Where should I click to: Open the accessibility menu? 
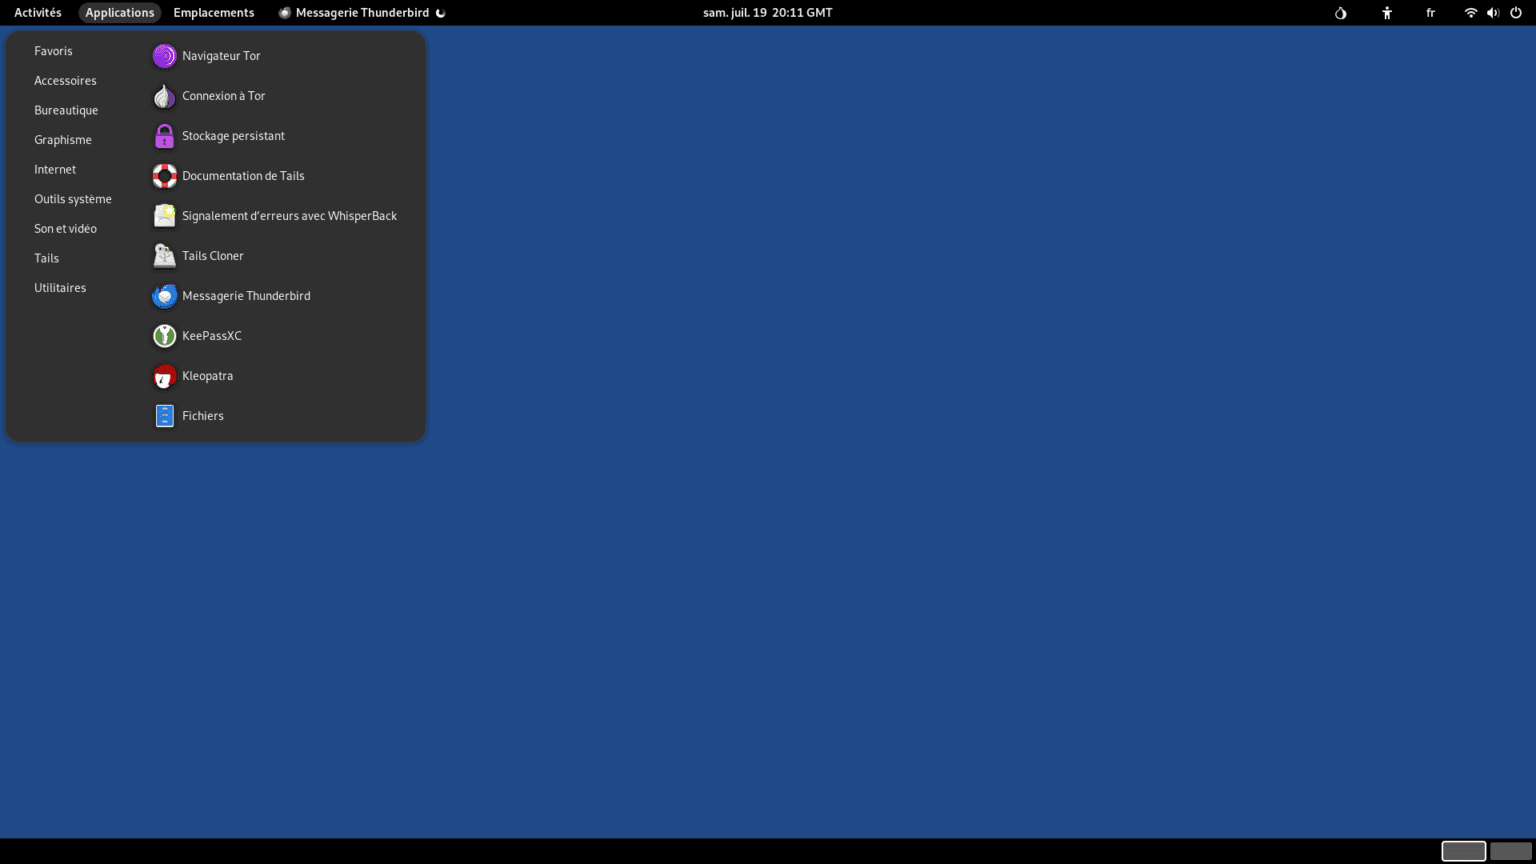point(1386,13)
